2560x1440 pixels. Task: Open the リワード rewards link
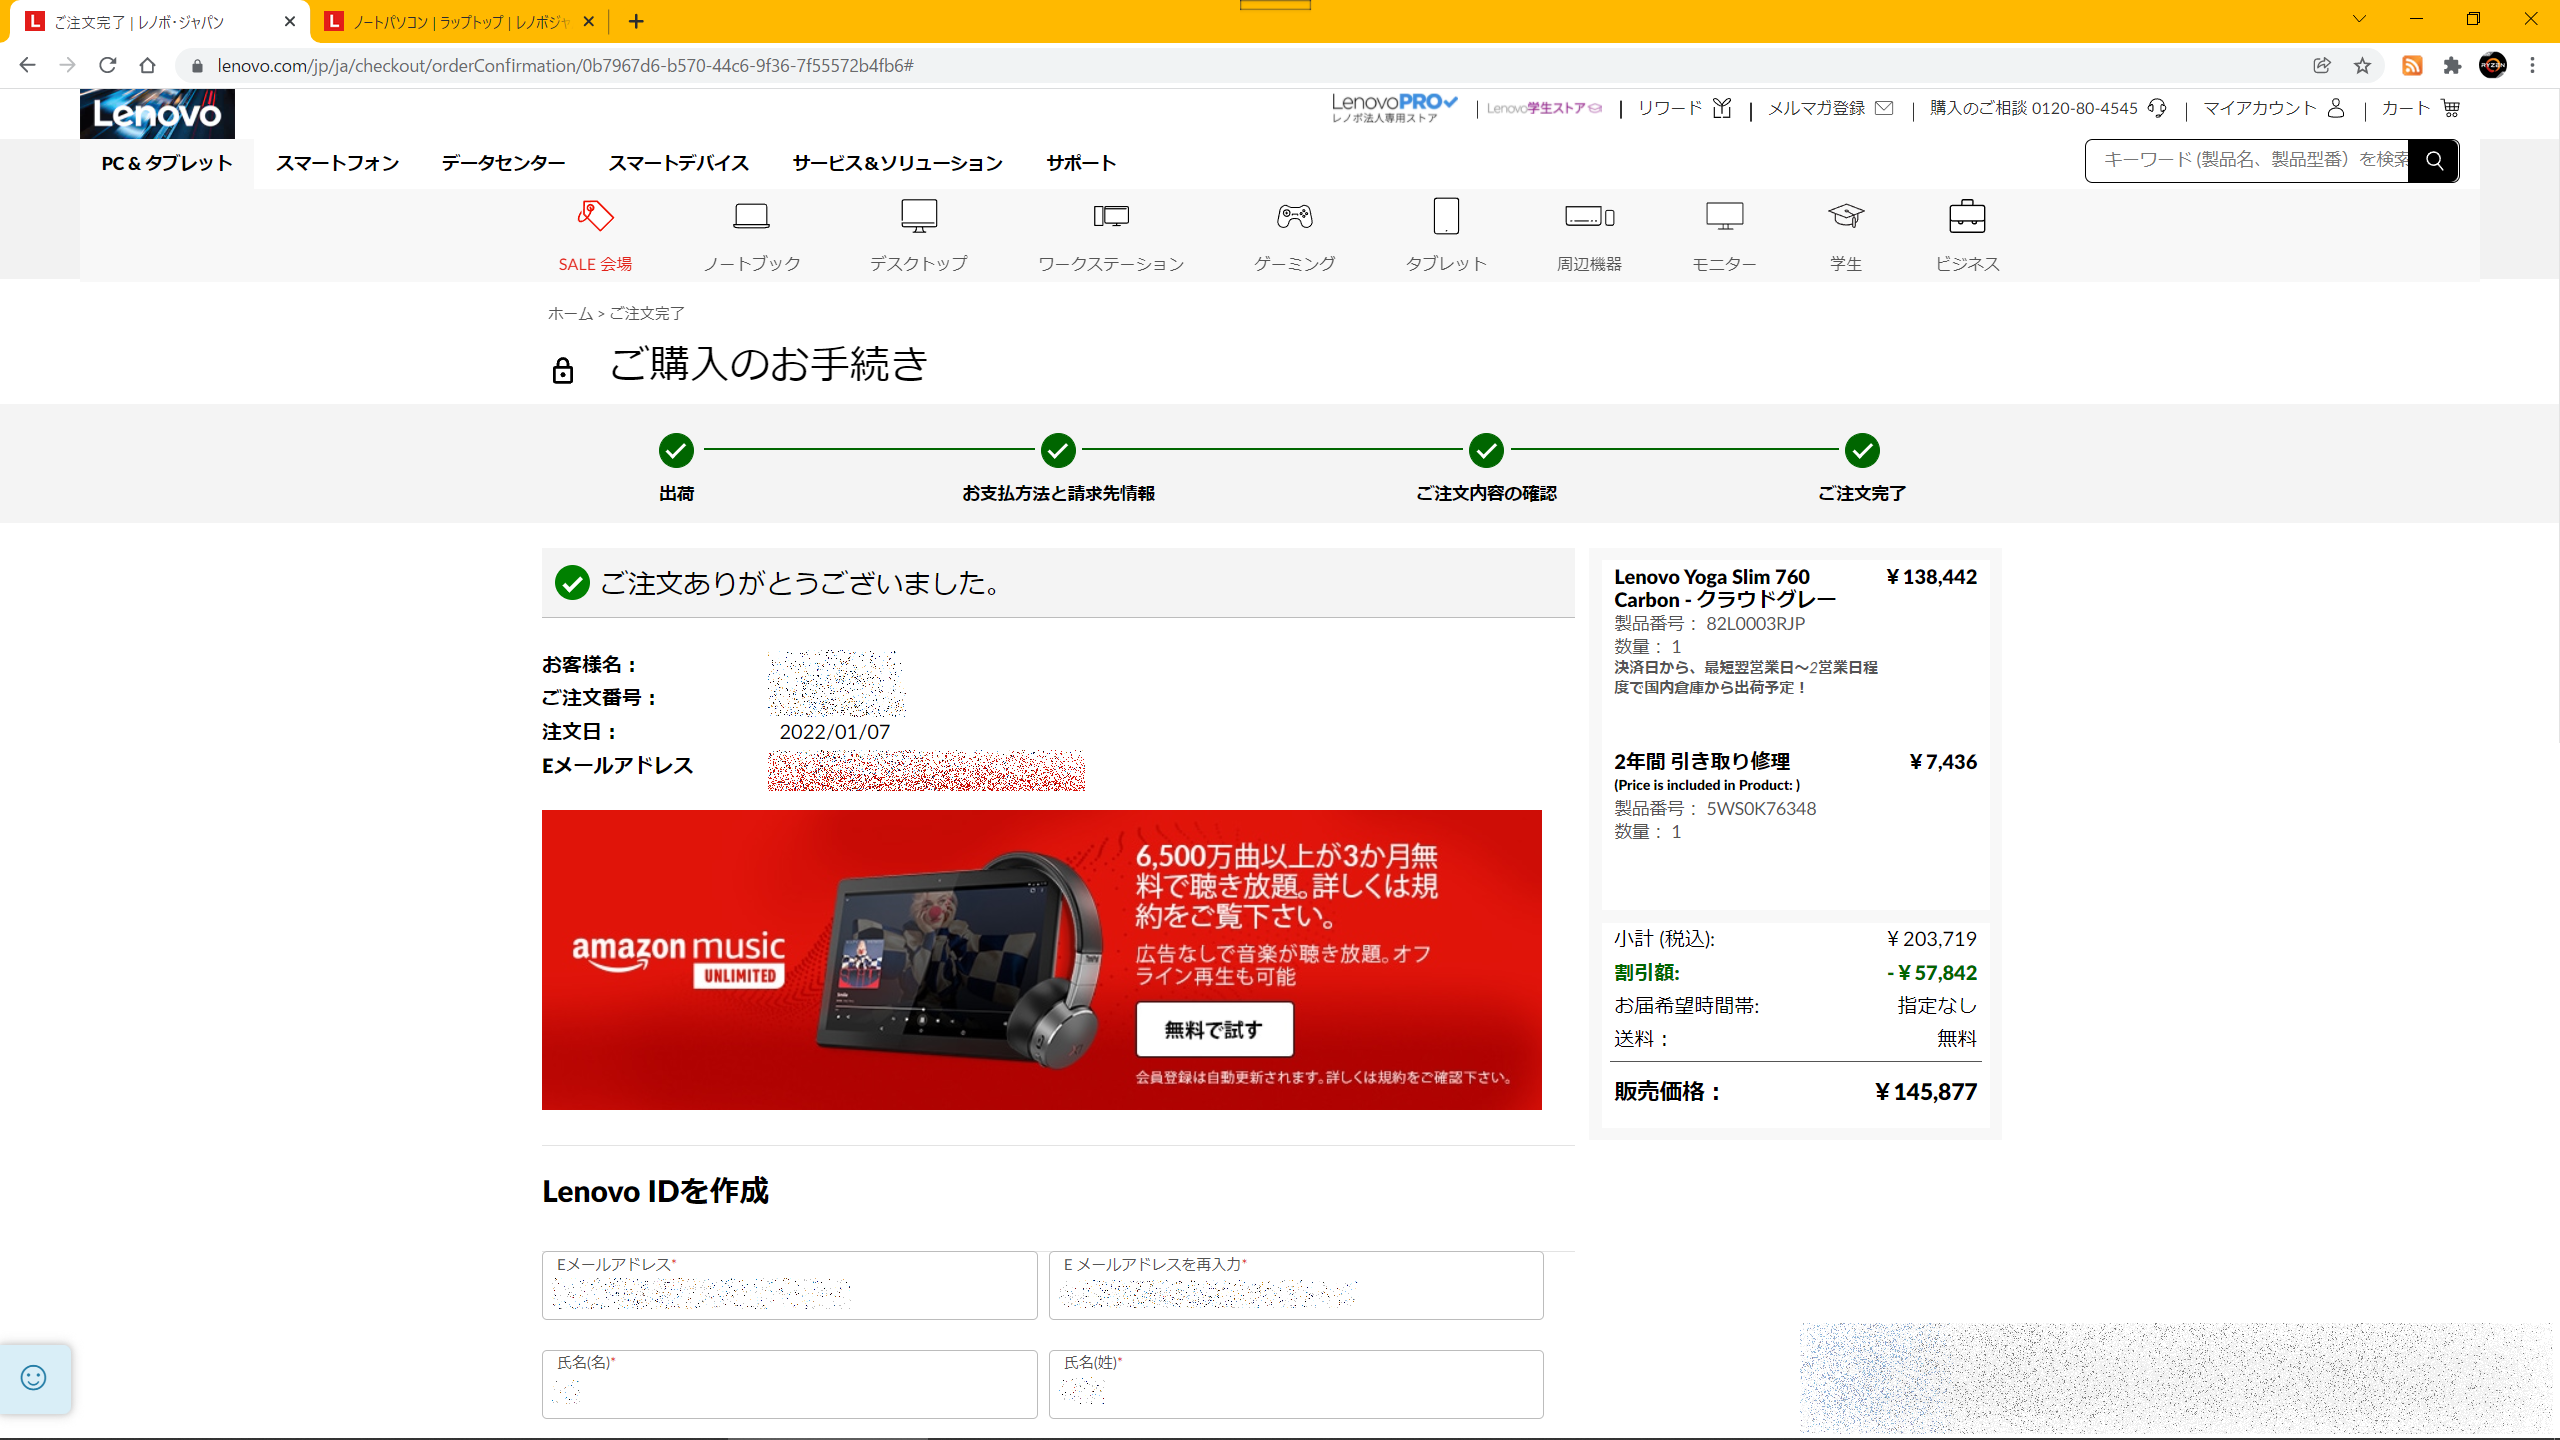[x=1684, y=108]
